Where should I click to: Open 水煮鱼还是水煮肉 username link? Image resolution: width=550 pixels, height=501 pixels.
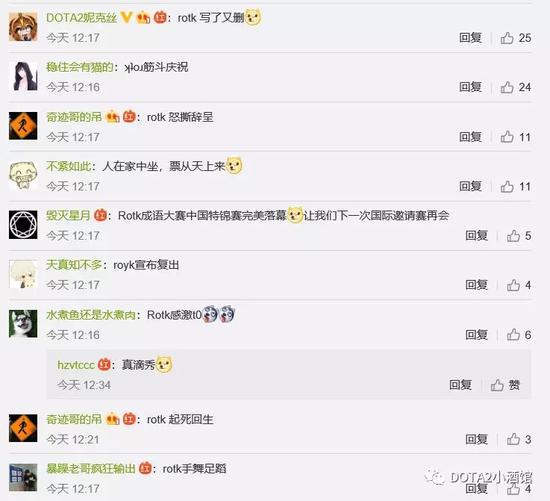coord(91,315)
